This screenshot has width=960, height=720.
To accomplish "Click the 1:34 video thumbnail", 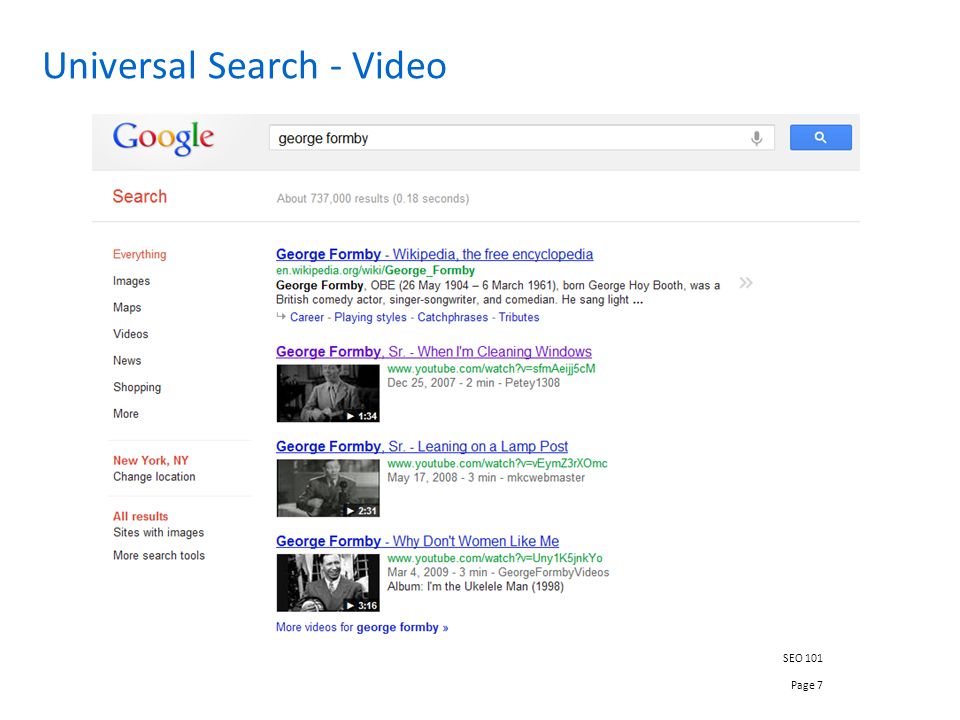I will click(x=328, y=393).
